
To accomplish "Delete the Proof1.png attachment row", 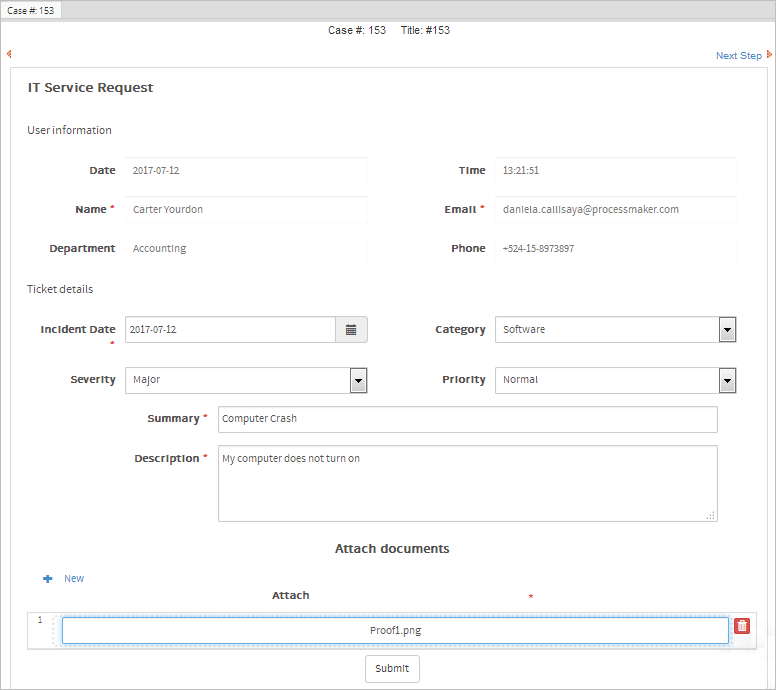I will pyautogui.click(x=742, y=626).
